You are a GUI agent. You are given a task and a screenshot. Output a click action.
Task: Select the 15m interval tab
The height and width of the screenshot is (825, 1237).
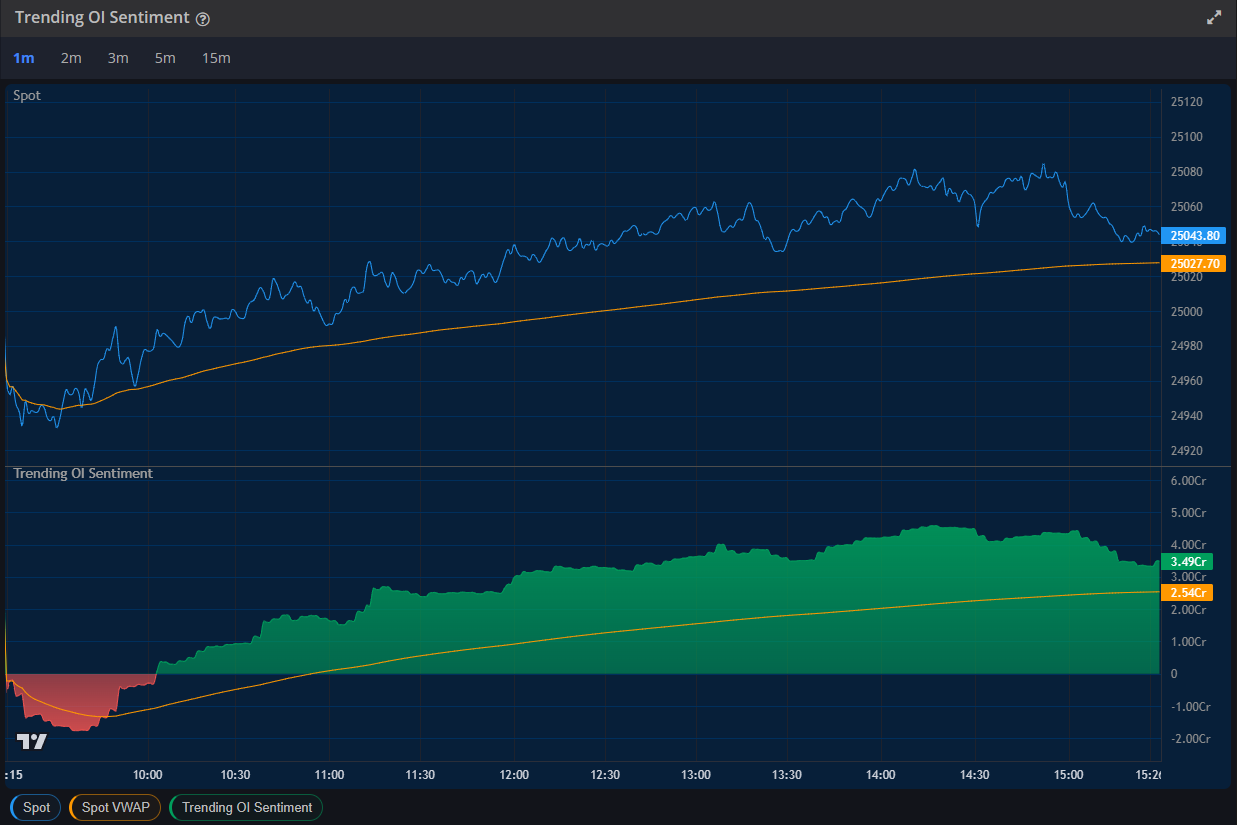[x=216, y=58]
